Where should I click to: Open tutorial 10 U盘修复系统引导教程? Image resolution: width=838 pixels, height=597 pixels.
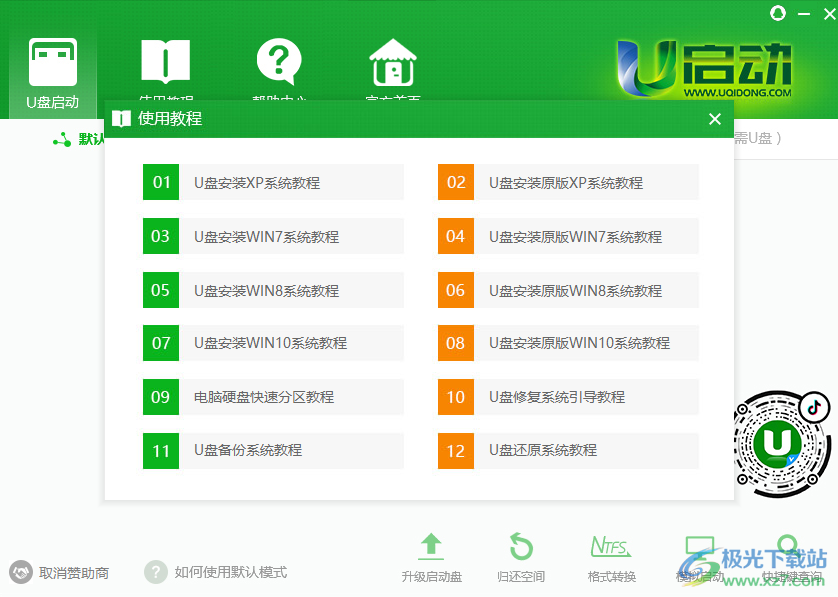pyautogui.click(x=568, y=397)
